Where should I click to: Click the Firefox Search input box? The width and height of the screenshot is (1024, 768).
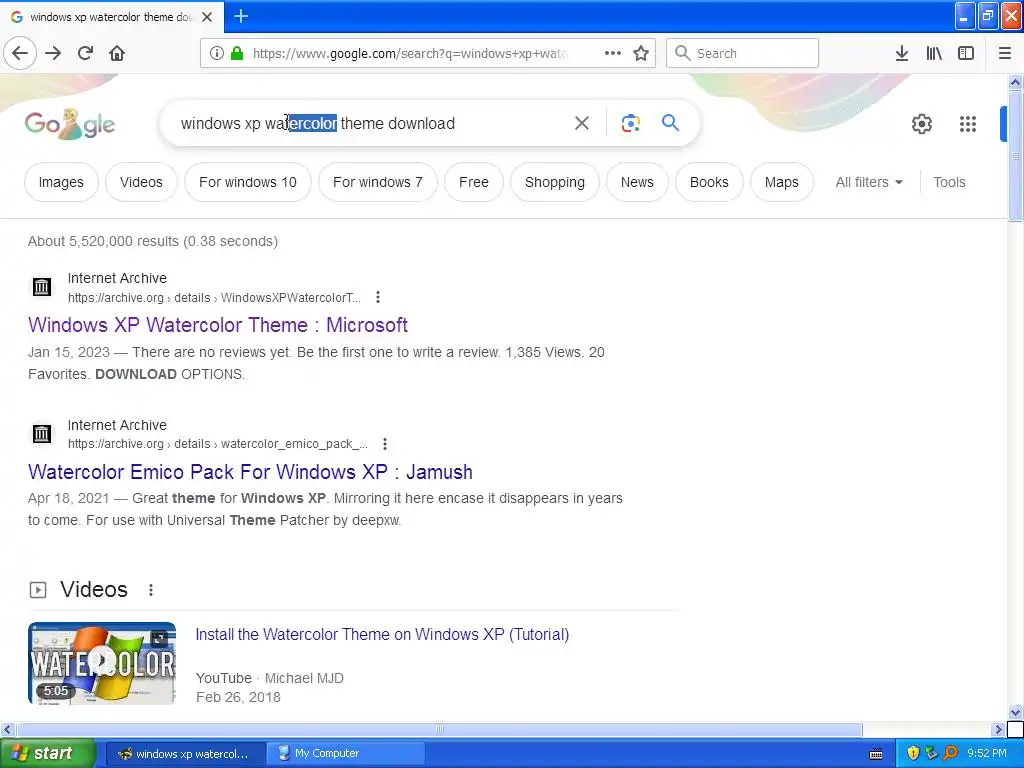pos(742,53)
